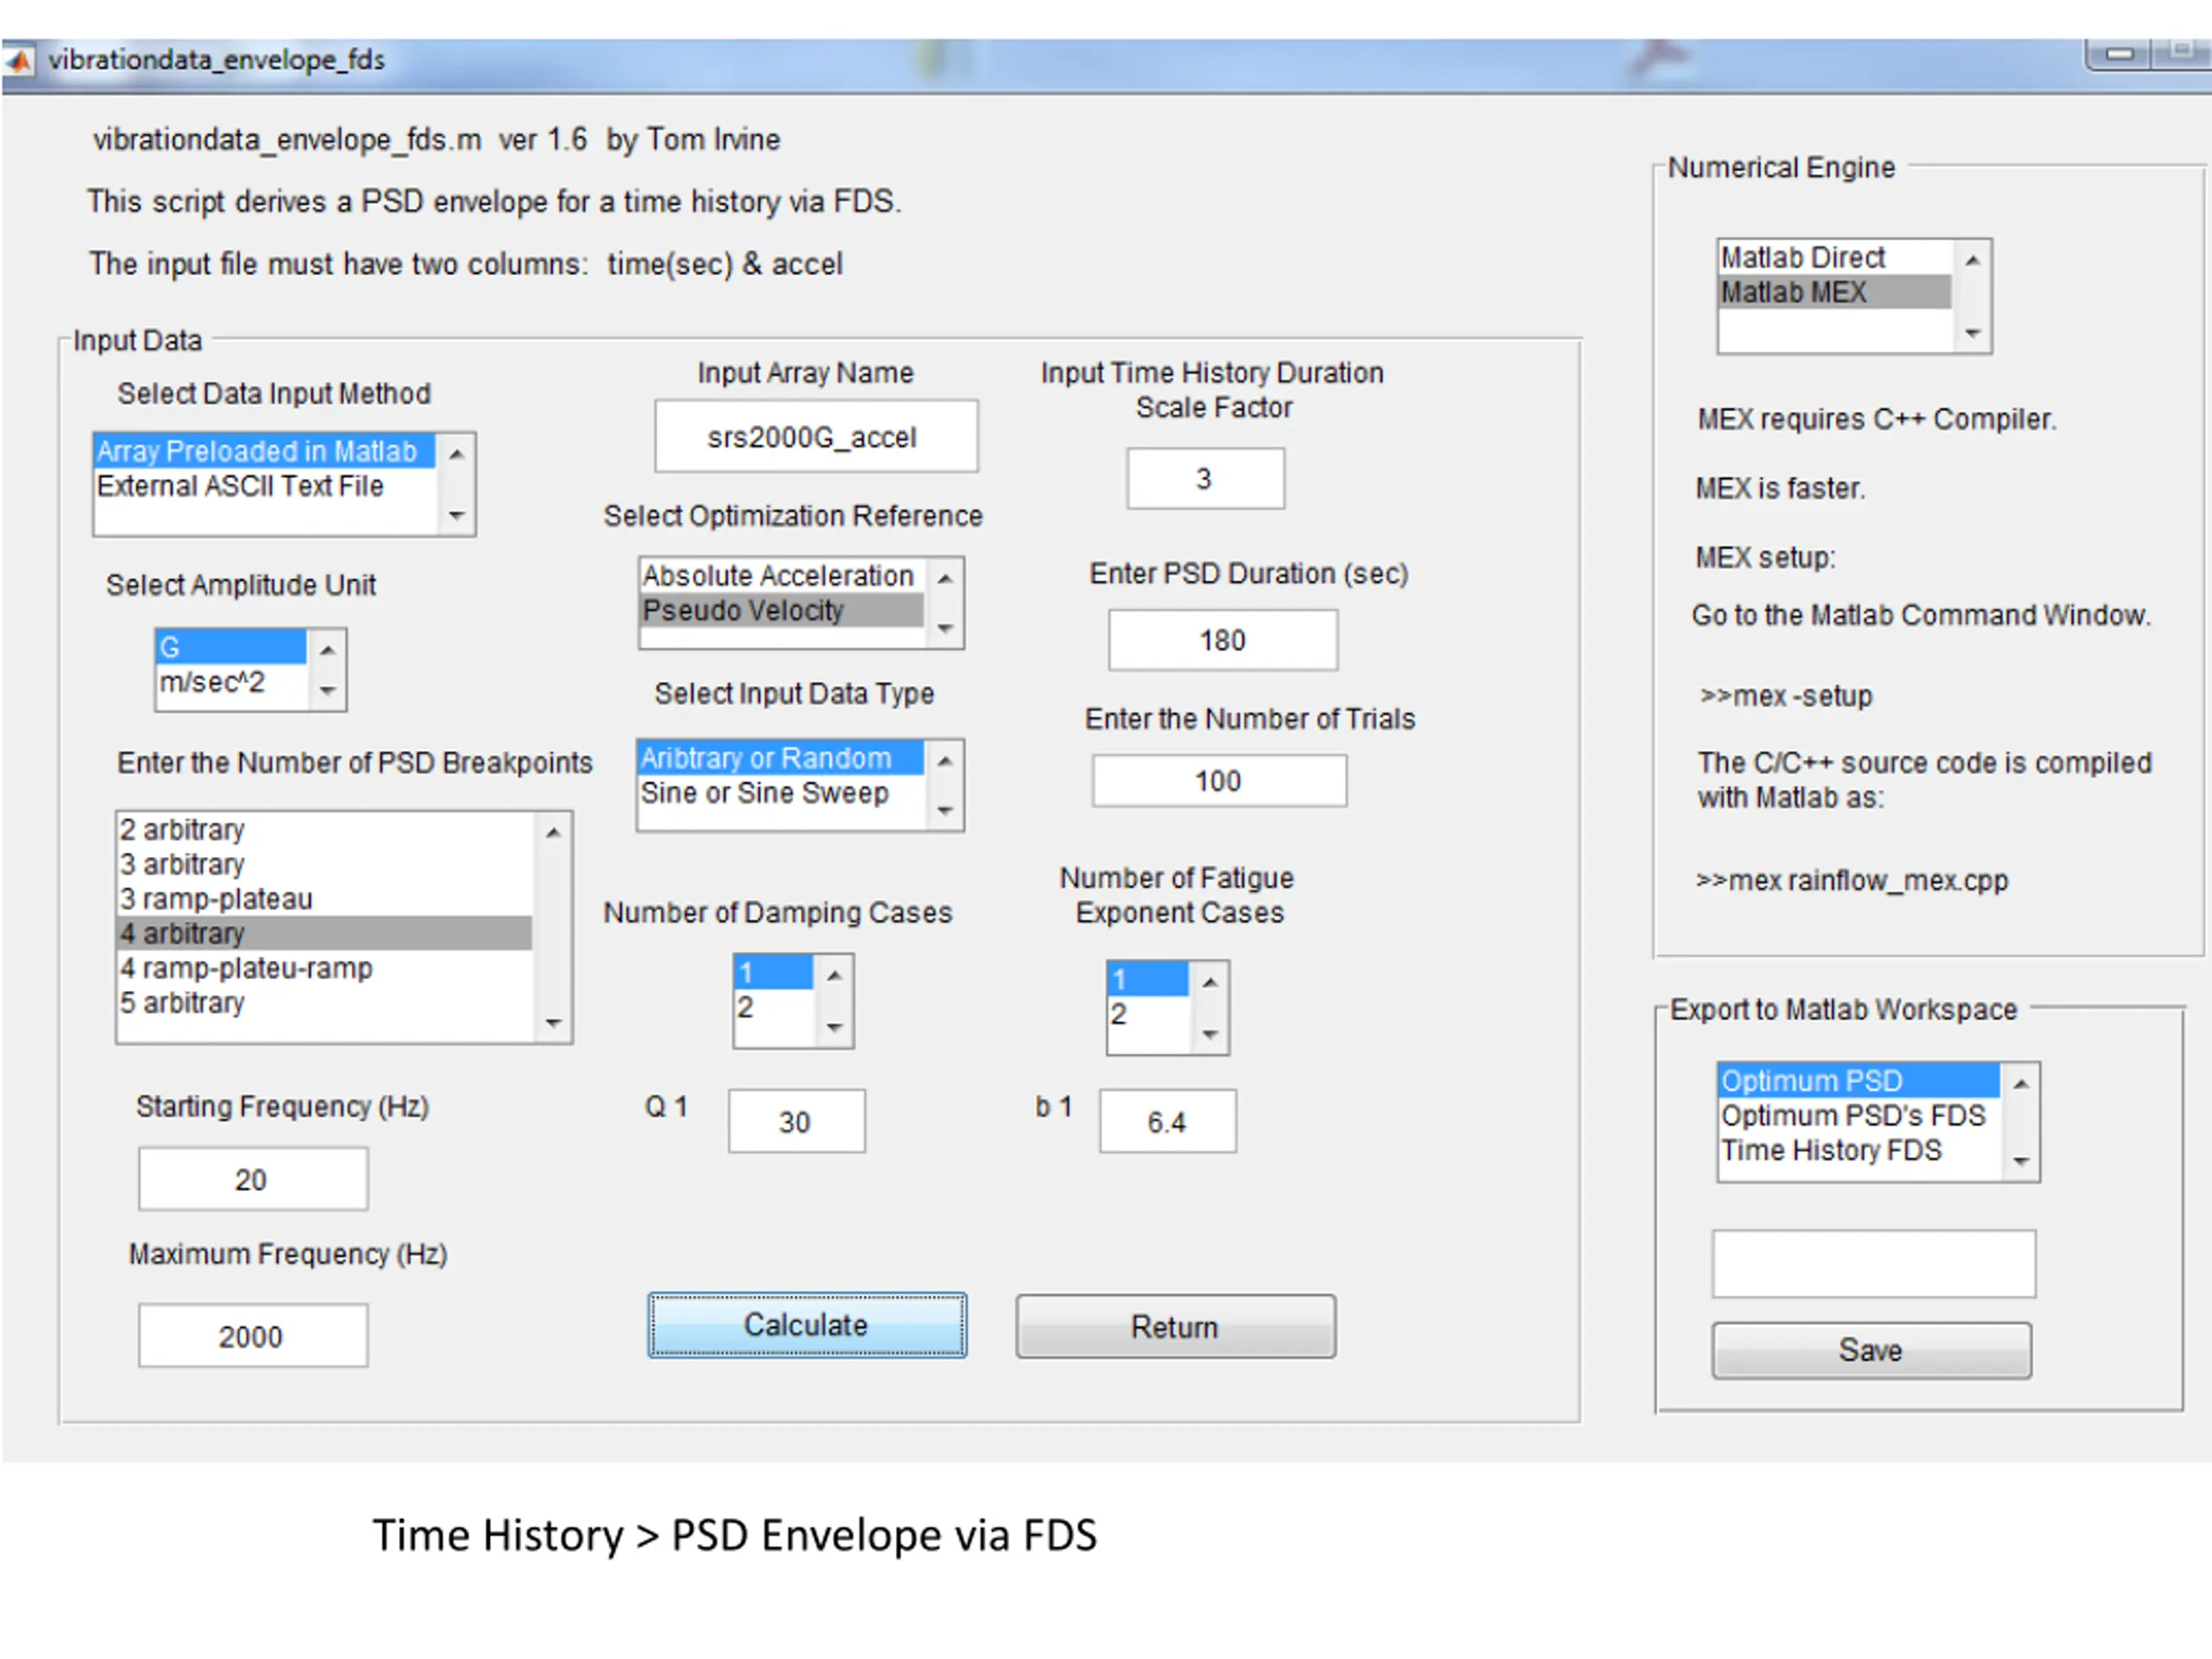Click up arrow of Numerical Engine list
The height and width of the screenshot is (1659, 2212).
coord(1973,261)
